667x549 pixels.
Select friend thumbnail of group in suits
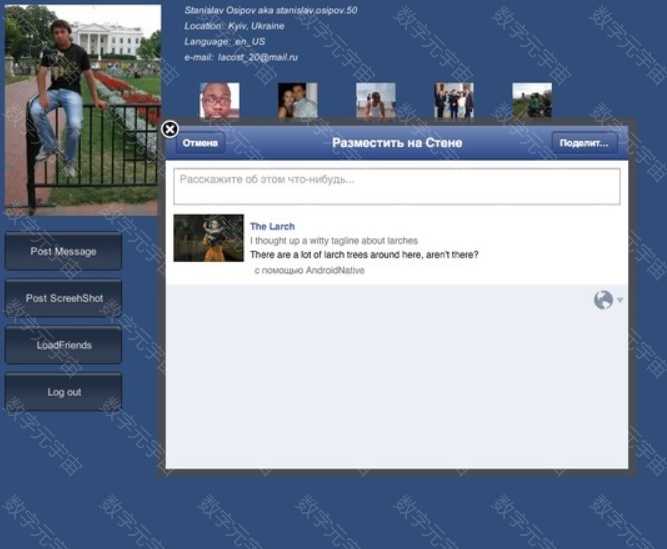click(453, 100)
